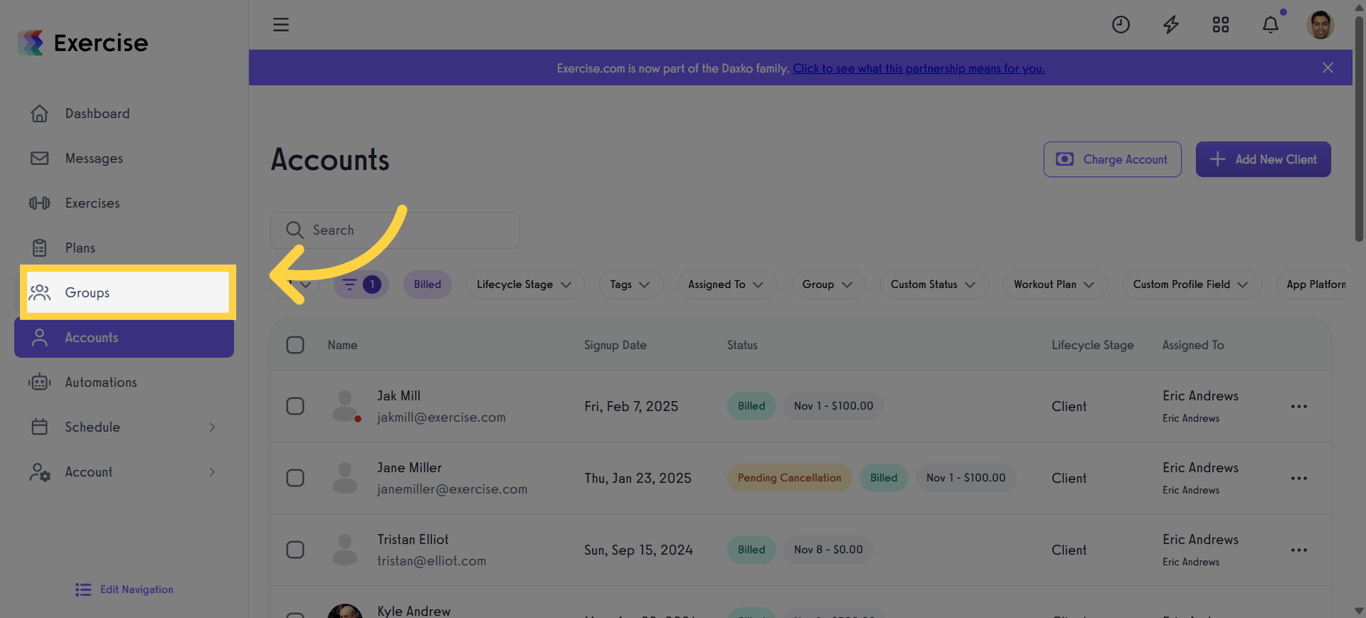Click the Add New Client button
1366x618 pixels.
[x=1263, y=159]
